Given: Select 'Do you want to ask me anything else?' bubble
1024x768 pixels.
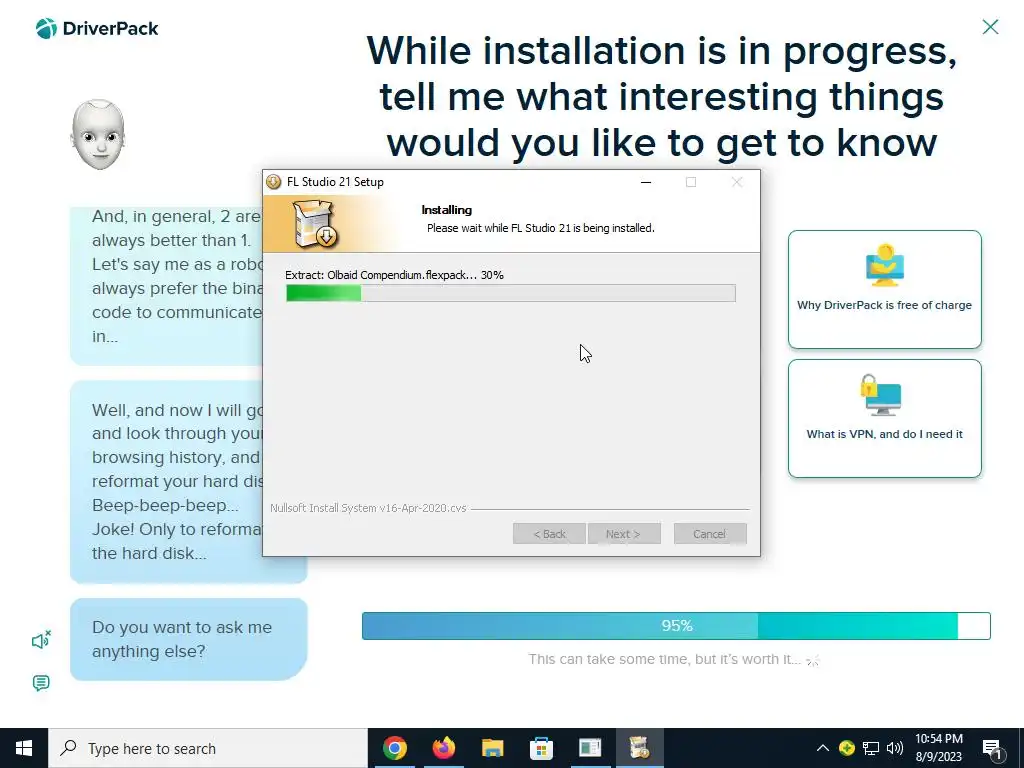Looking at the screenshot, I should pyautogui.click(x=189, y=639).
